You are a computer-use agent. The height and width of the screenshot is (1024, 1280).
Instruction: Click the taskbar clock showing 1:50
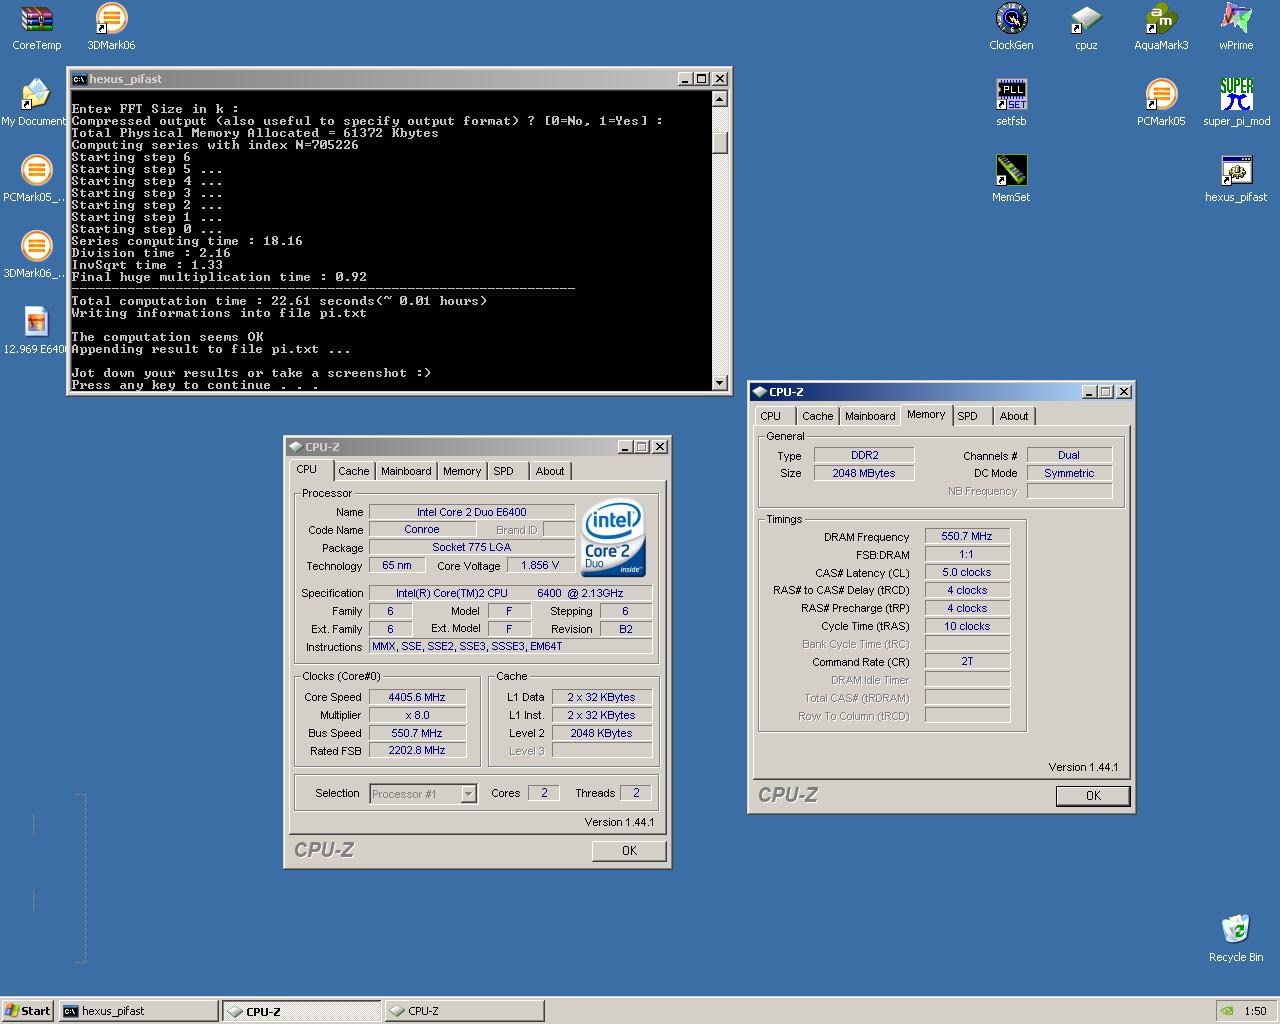click(x=1256, y=1011)
